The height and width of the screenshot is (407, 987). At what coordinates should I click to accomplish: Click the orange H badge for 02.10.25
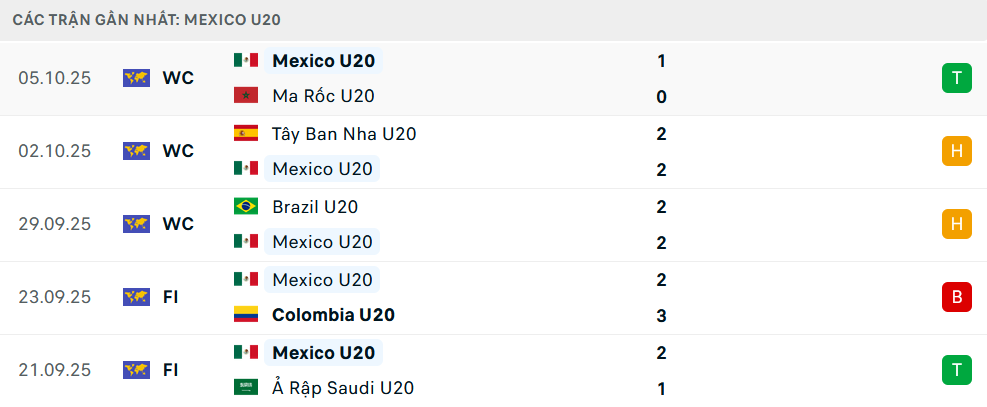pyautogui.click(x=956, y=151)
